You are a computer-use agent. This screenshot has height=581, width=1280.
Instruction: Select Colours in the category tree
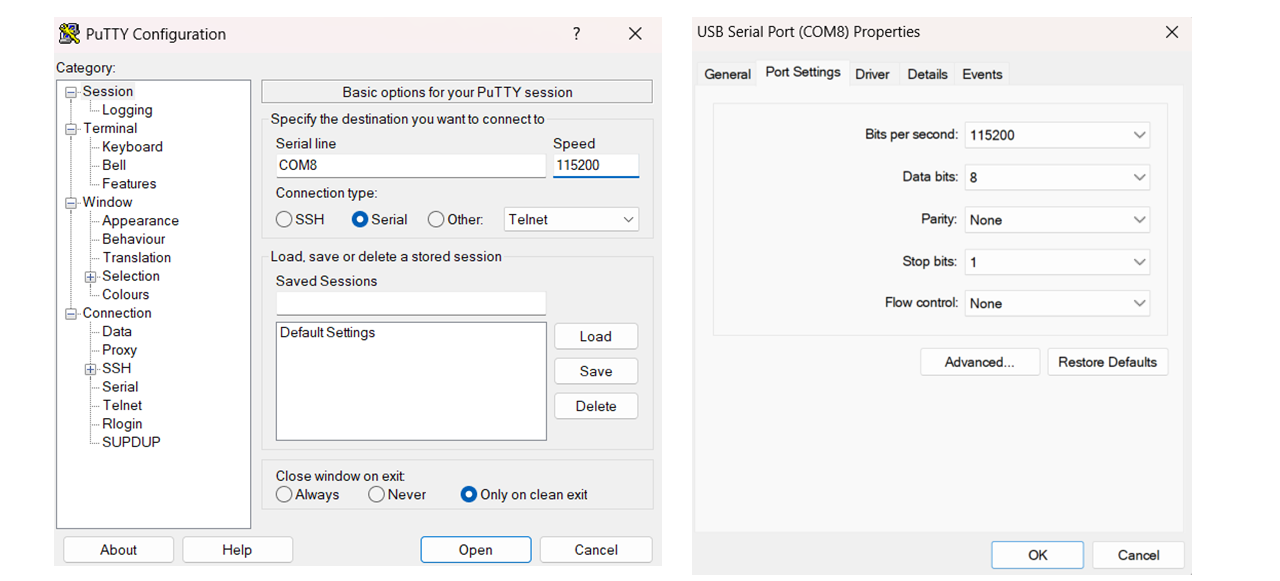pyautogui.click(x=125, y=295)
